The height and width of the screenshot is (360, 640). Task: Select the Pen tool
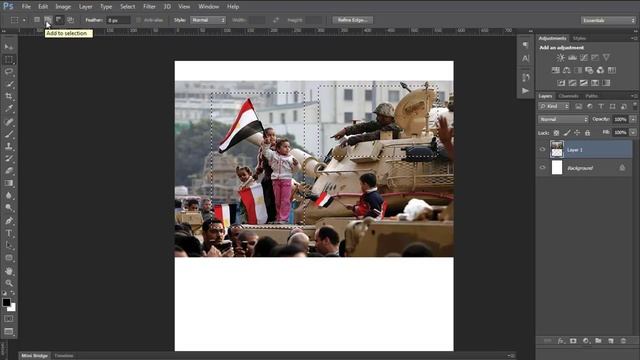tap(9, 221)
